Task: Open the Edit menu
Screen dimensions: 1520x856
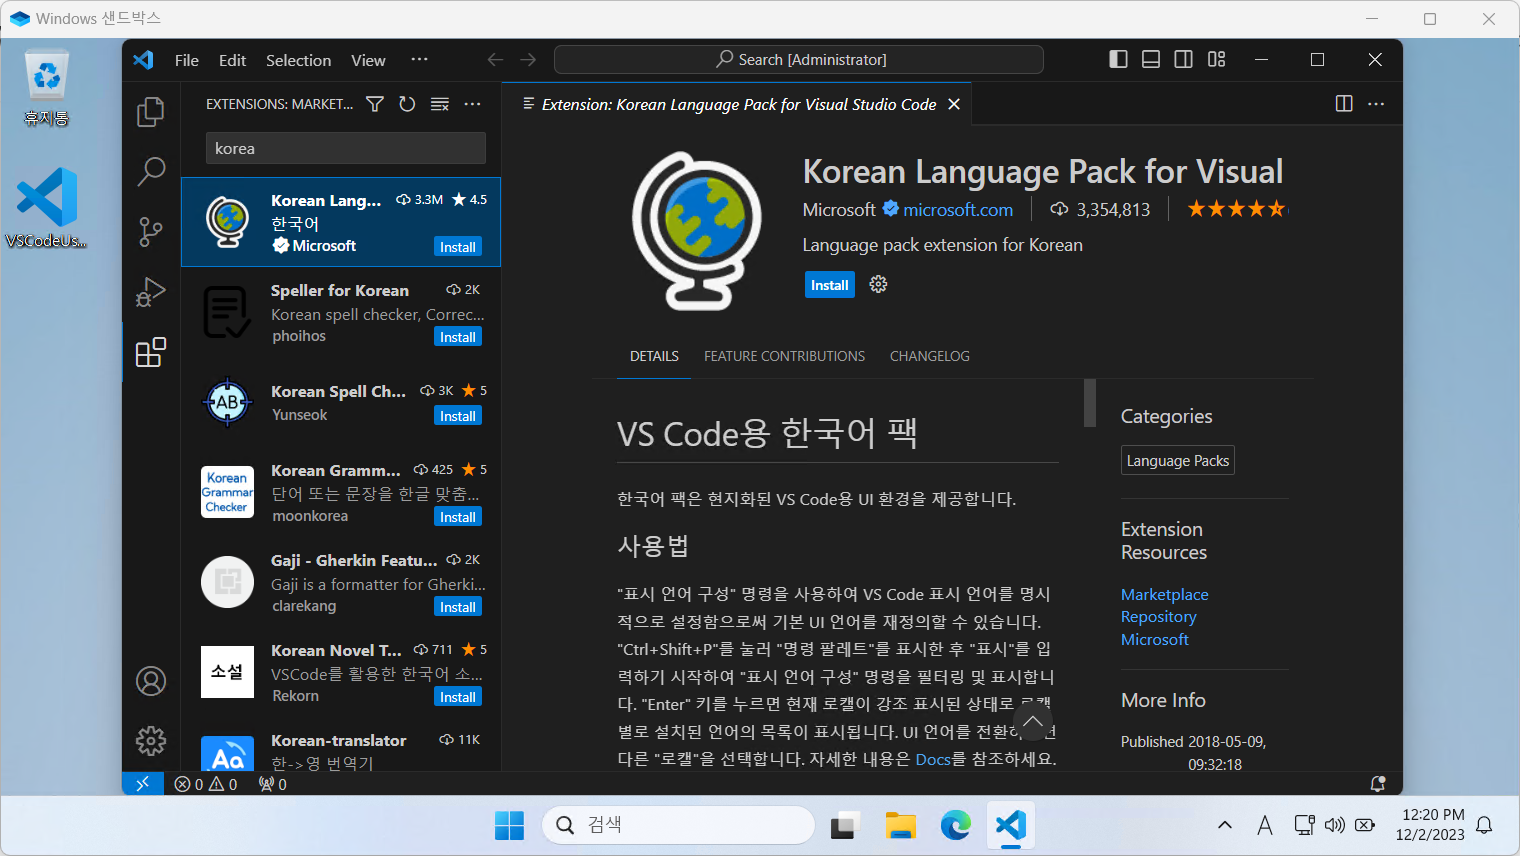Action: pyautogui.click(x=232, y=60)
